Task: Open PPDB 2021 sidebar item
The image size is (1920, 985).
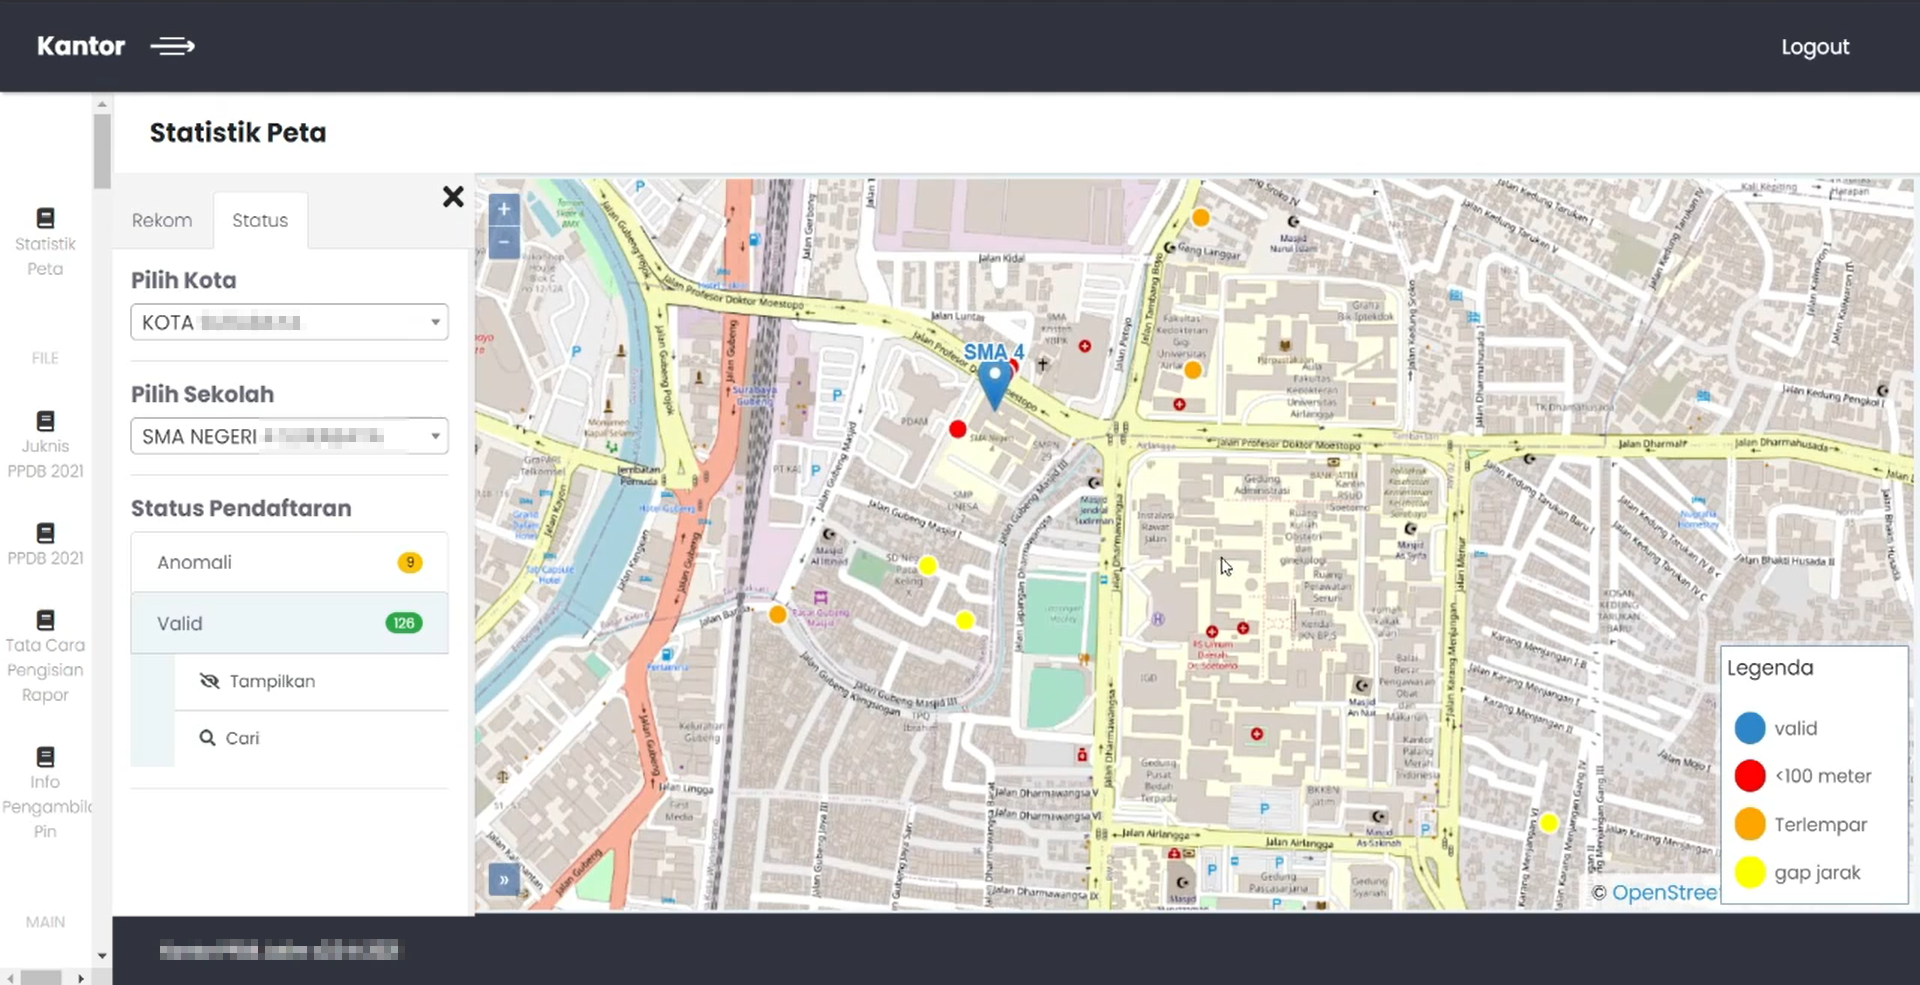Action: tap(45, 545)
